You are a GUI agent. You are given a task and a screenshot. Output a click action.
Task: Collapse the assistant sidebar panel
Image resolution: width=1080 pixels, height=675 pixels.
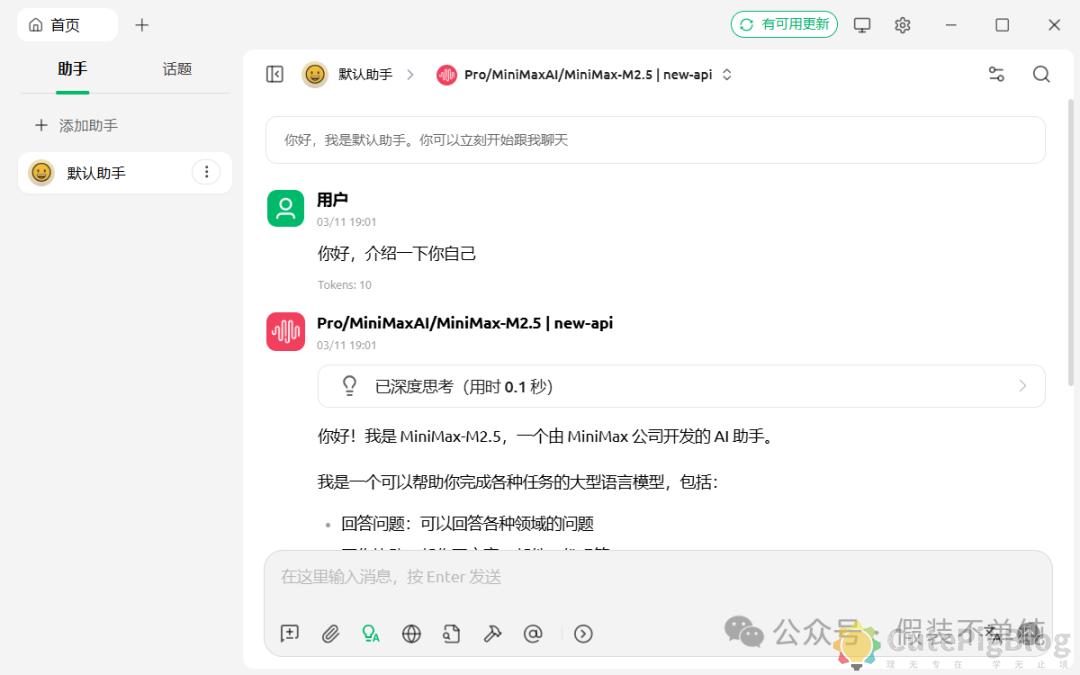(x=274, y=74)
